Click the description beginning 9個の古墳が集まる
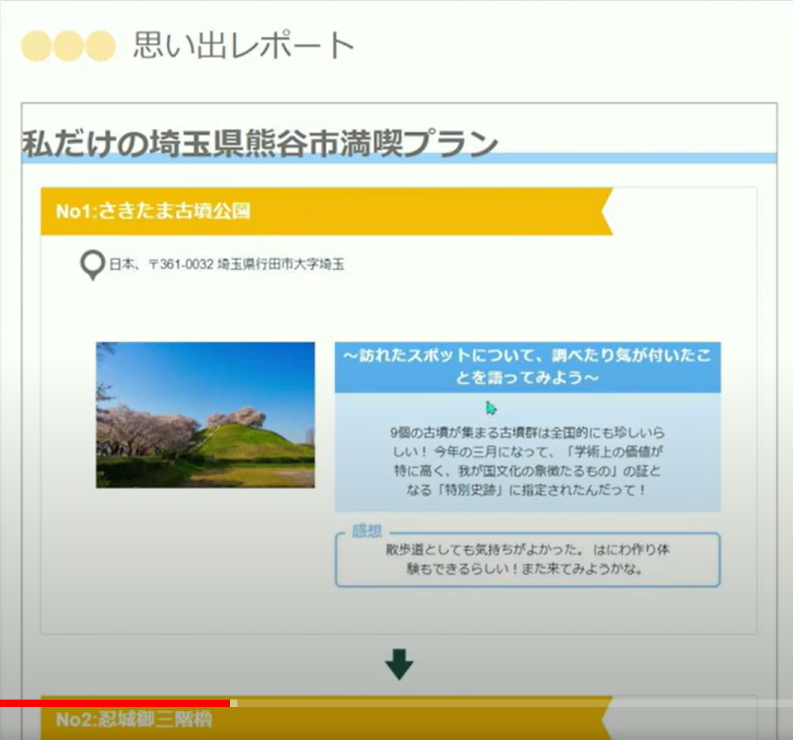Viewport: 793px width, 740px height. [x=527, y=461]
